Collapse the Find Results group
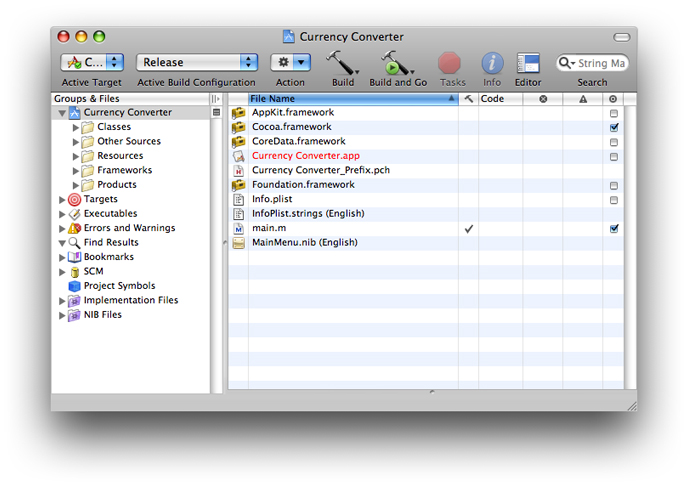The image size is (688, 486). tap(62, 243)
